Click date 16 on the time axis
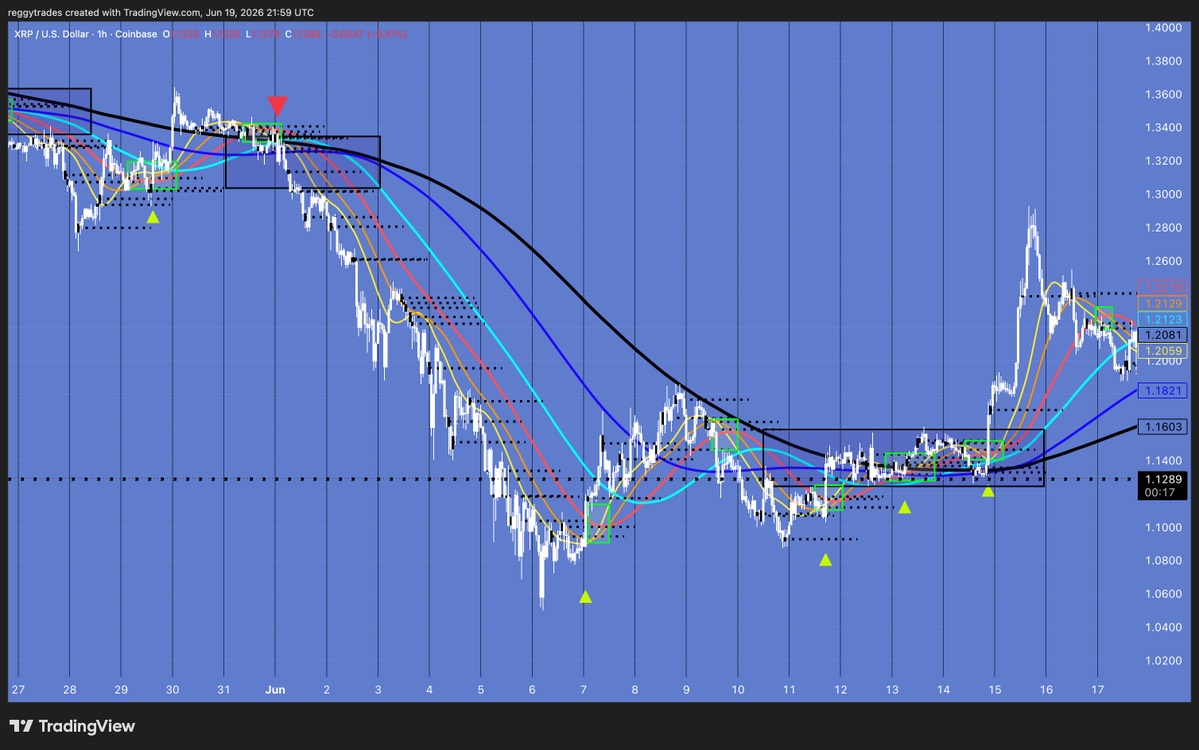 [x=1046, y=690]
